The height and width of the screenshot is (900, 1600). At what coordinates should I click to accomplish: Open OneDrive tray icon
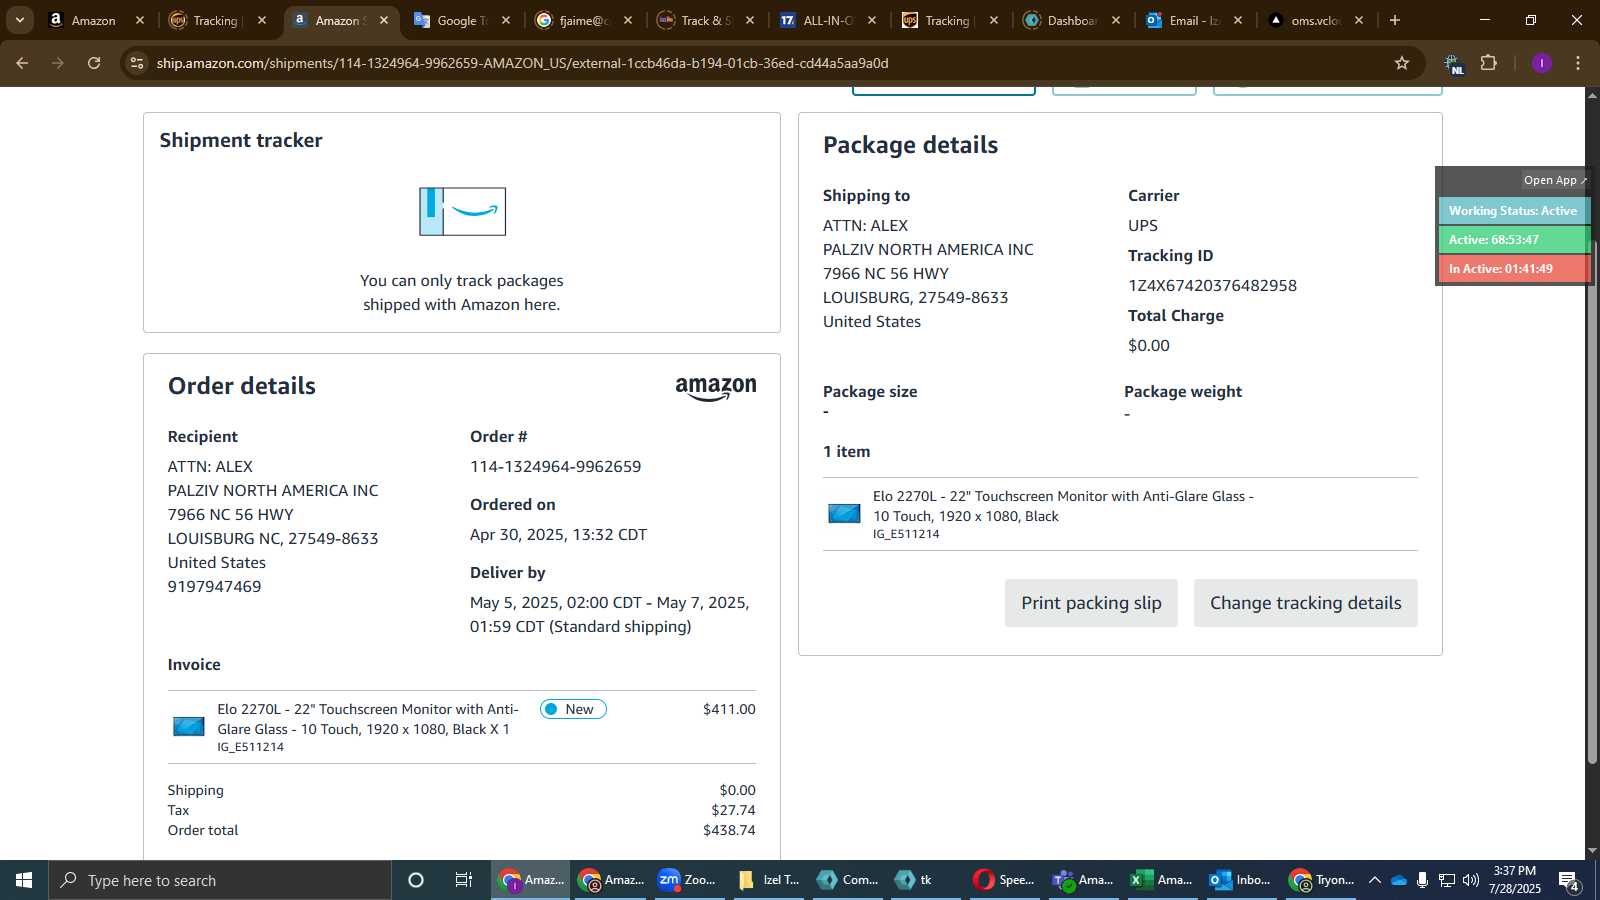tap(1399, 880)
